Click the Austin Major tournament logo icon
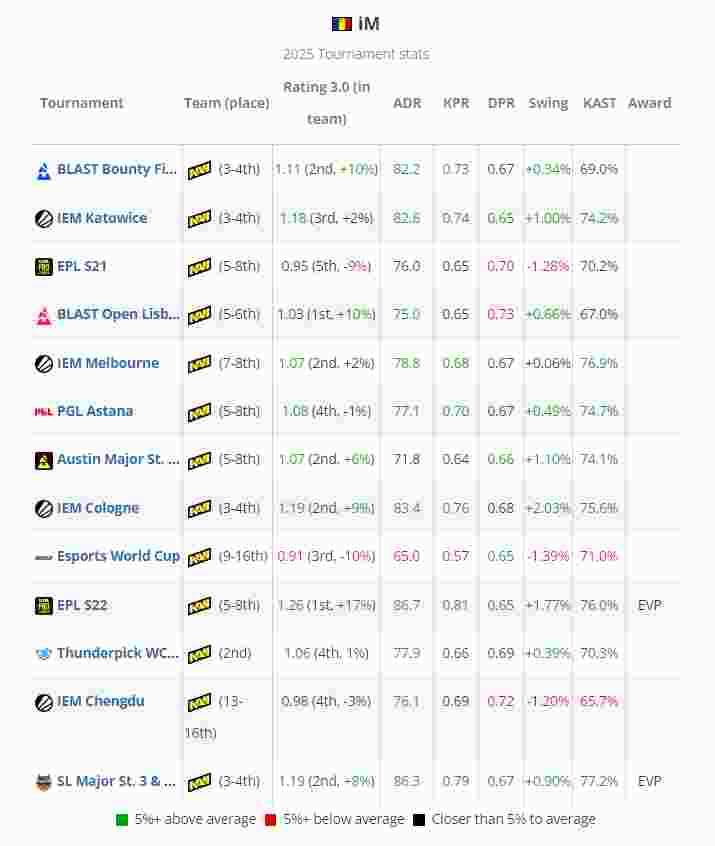Image resolution: width=715 pixels, height=846 pixels. point(44,460)
